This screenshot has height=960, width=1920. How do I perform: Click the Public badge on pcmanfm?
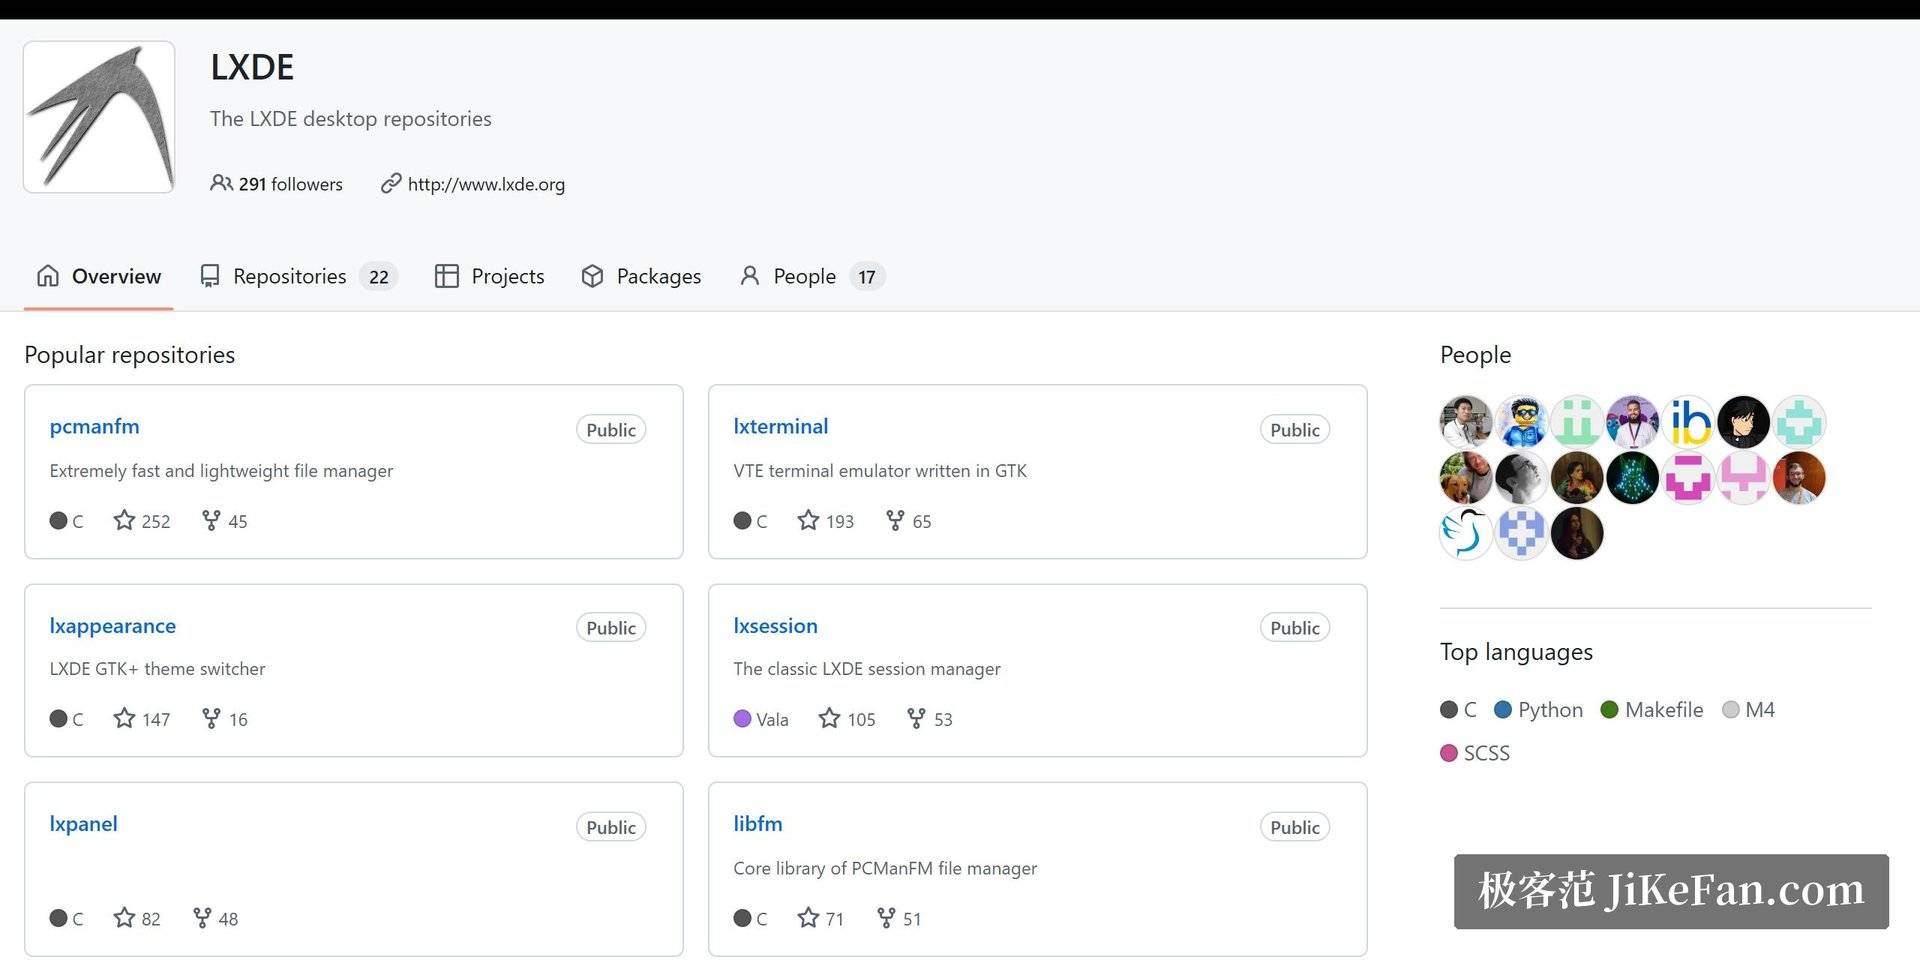(611, 430)
